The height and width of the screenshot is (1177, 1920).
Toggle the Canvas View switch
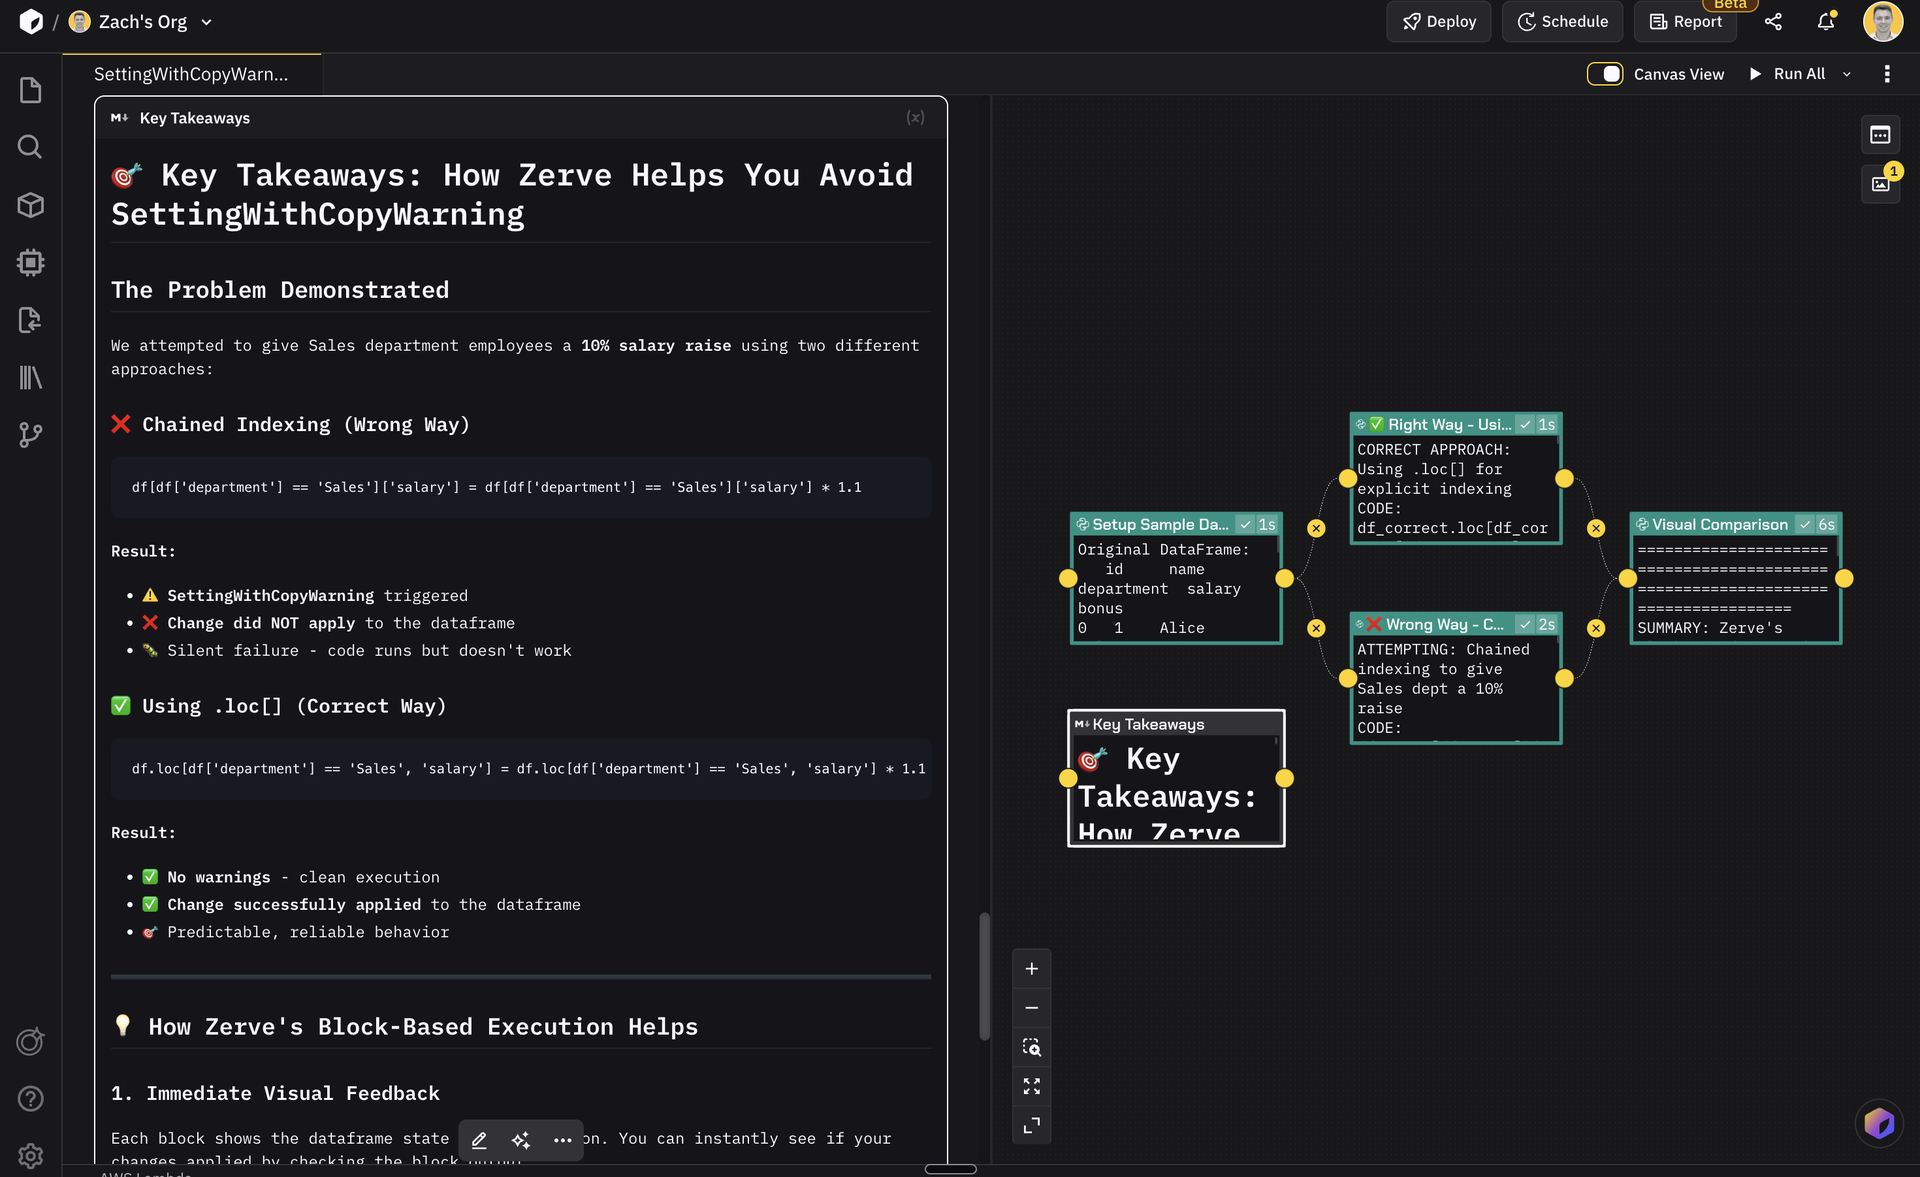(x=1604, y=74)
